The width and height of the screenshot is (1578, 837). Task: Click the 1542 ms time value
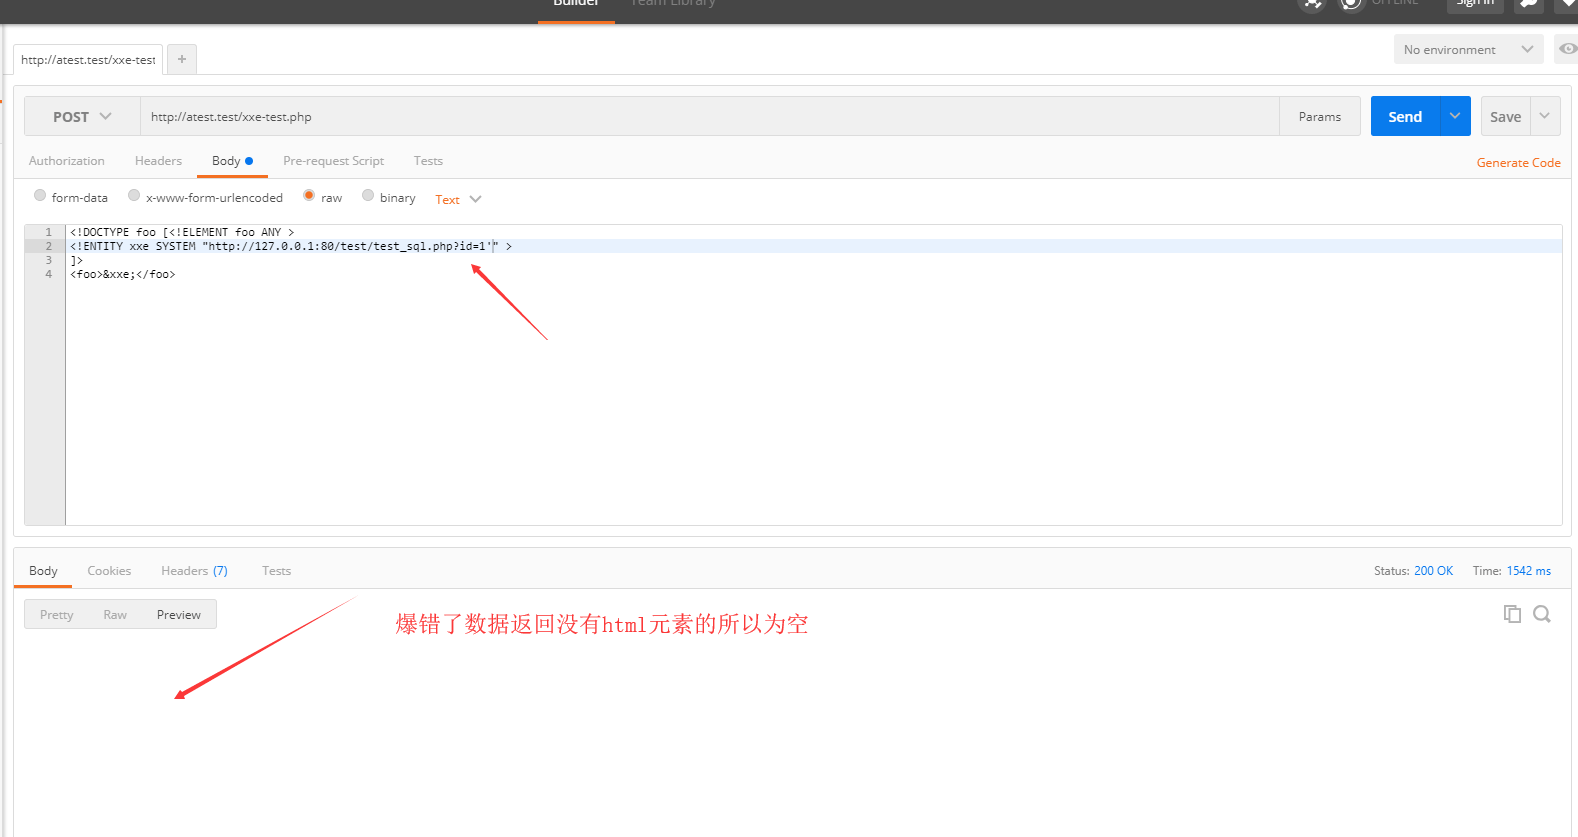click(1529, 571)
